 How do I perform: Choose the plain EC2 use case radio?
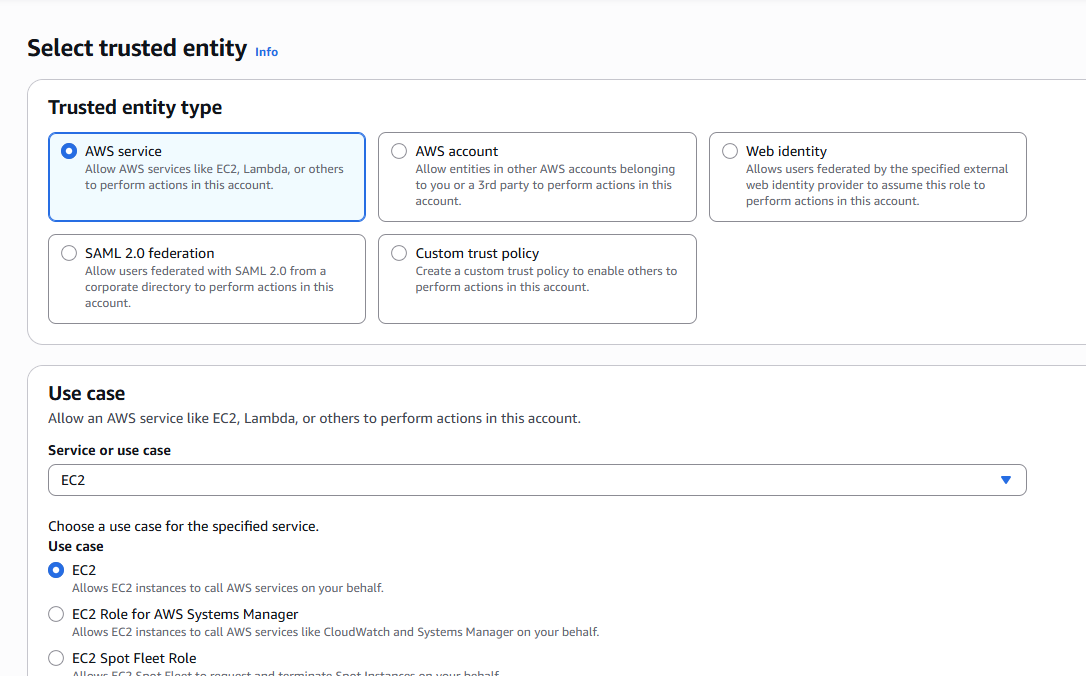pyautogui.click(x=56, y=570)
